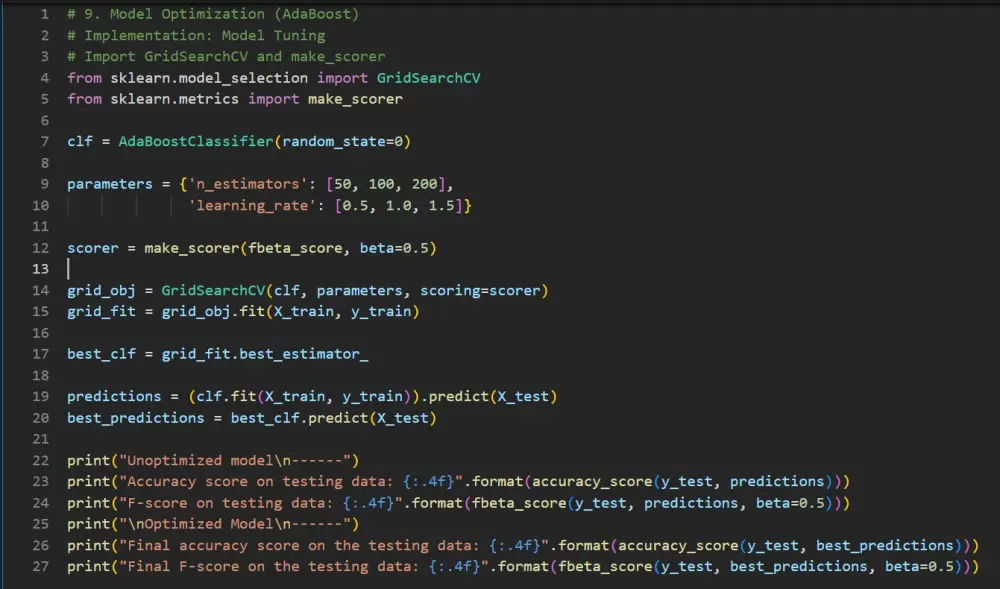Click the comment '# 9. Model Optimization (AdaBoost)'
This screenshot has height=589, width=1000.
(x=213, y=14)
